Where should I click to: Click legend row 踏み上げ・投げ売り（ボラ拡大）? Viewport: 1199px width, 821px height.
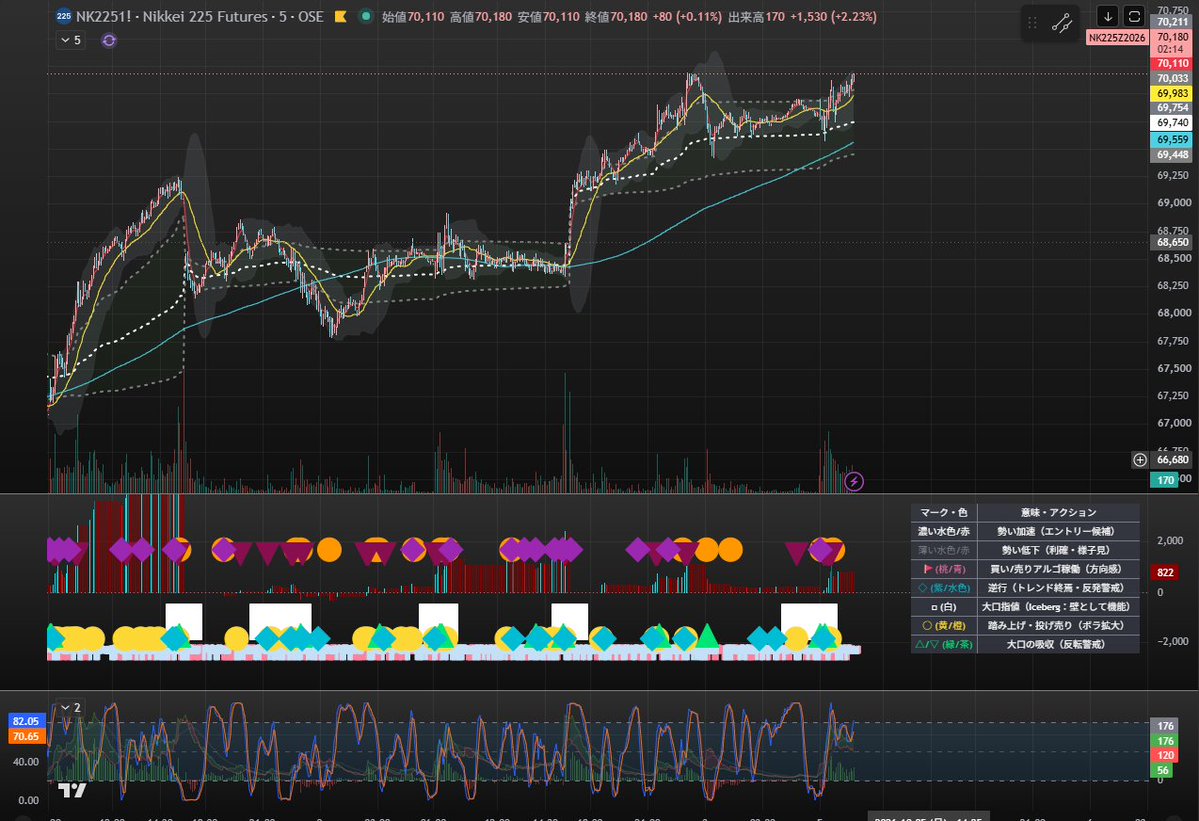(x=1058, y=625)
